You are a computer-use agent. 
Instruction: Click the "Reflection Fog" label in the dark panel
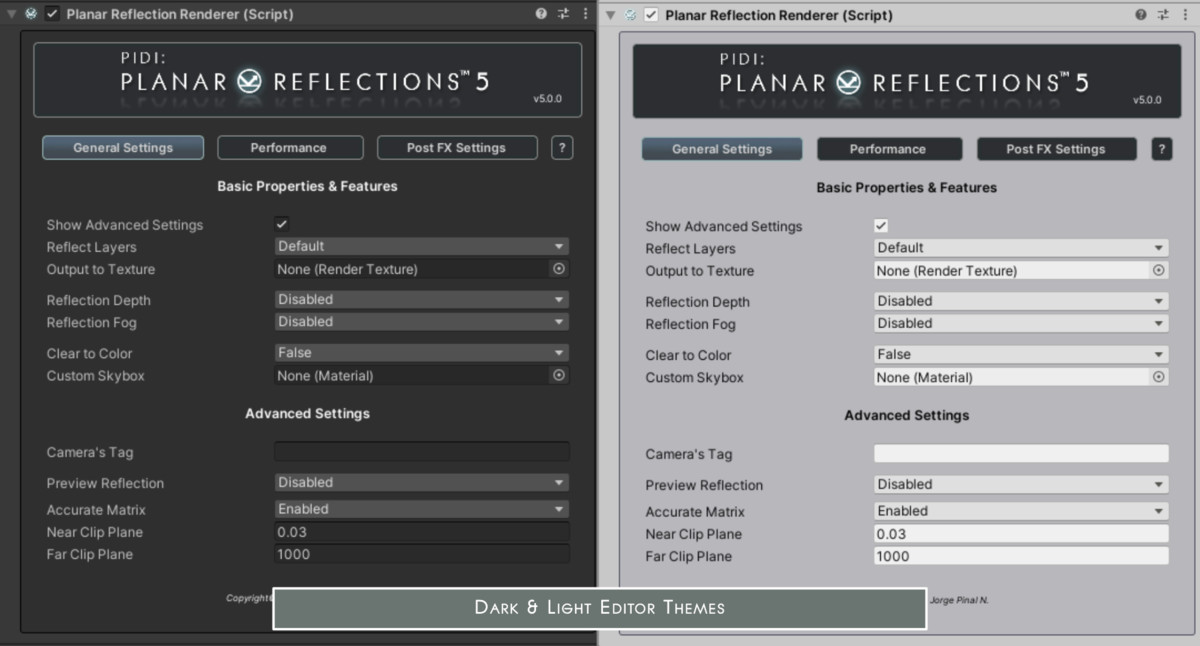coord(92,322)
